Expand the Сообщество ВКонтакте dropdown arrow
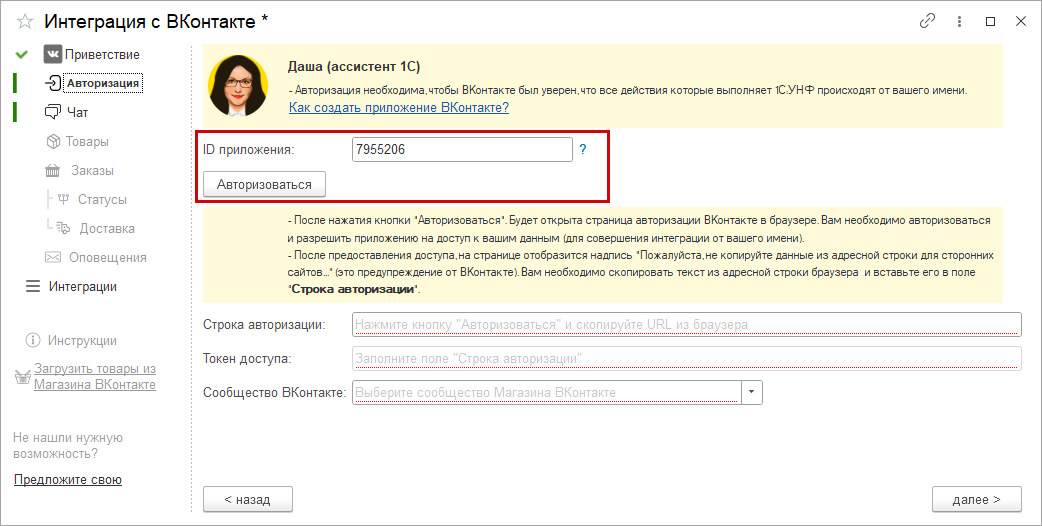The image size is (1042, 526). click(x=752, y=392)
